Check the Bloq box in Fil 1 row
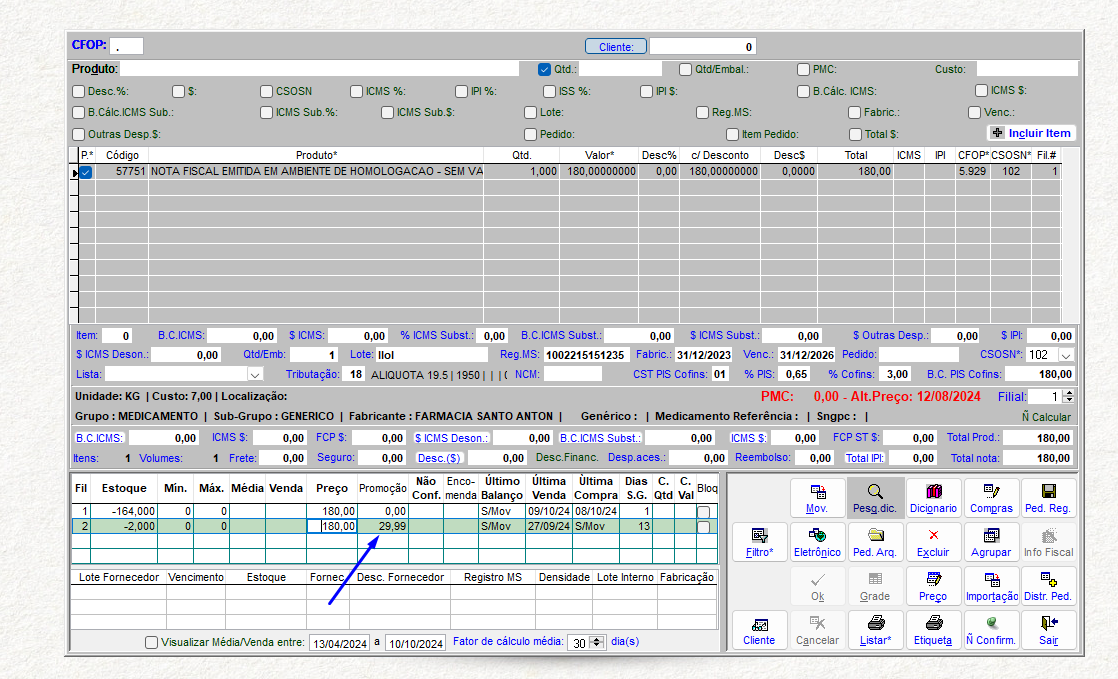Viewport: 1118px width, 679px height. [704, 511]
